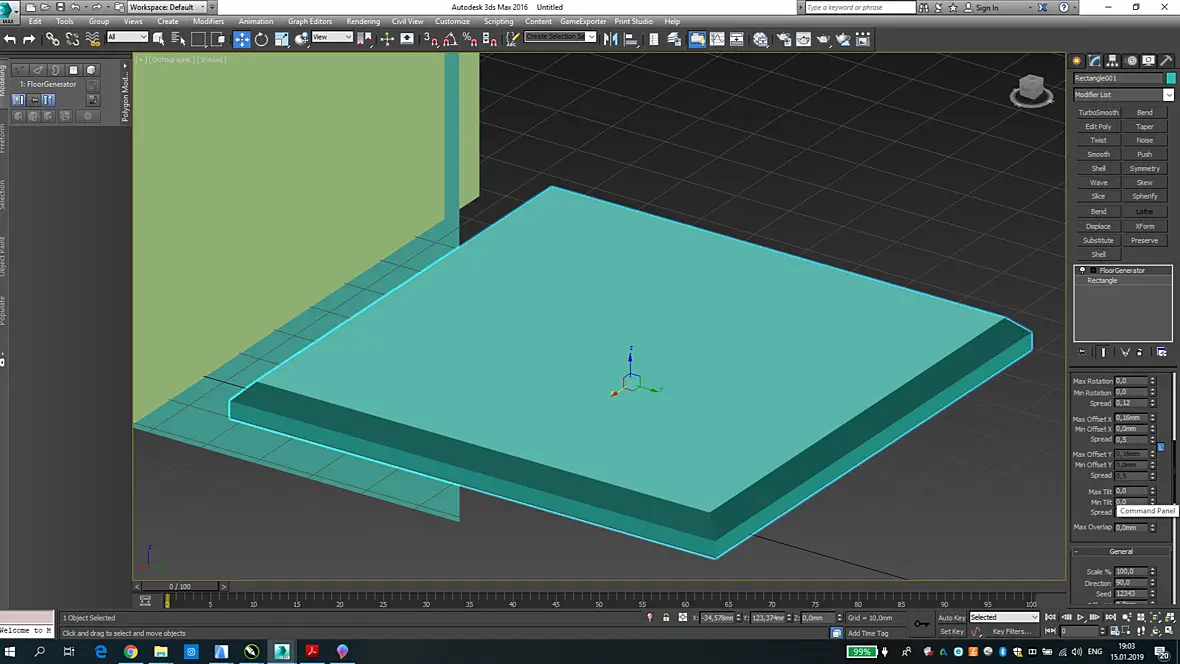Choose the Rectangular Selection Region tool
Viewport: 1180px width, 664px height.
pyautogui.click(x=198, y=39)
